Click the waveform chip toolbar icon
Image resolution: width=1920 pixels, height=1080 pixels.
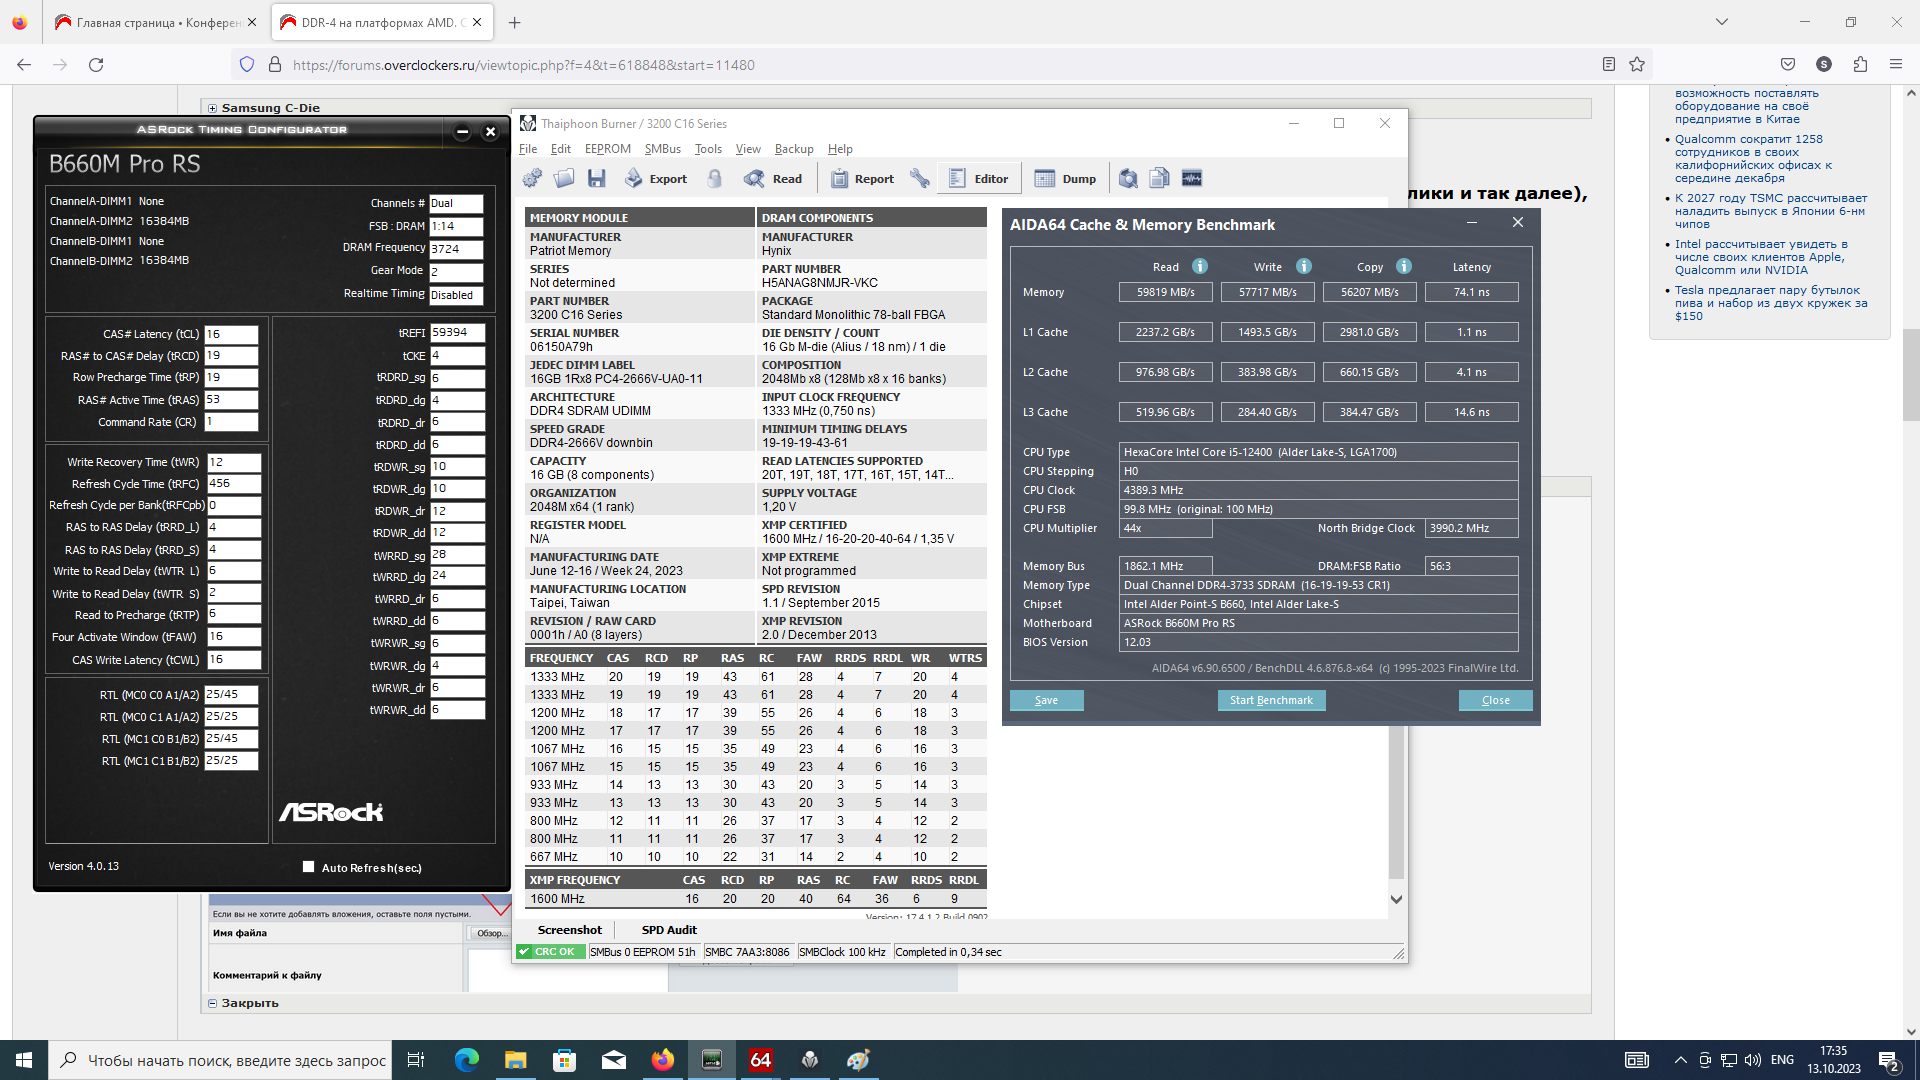[x=1192, y=178]
